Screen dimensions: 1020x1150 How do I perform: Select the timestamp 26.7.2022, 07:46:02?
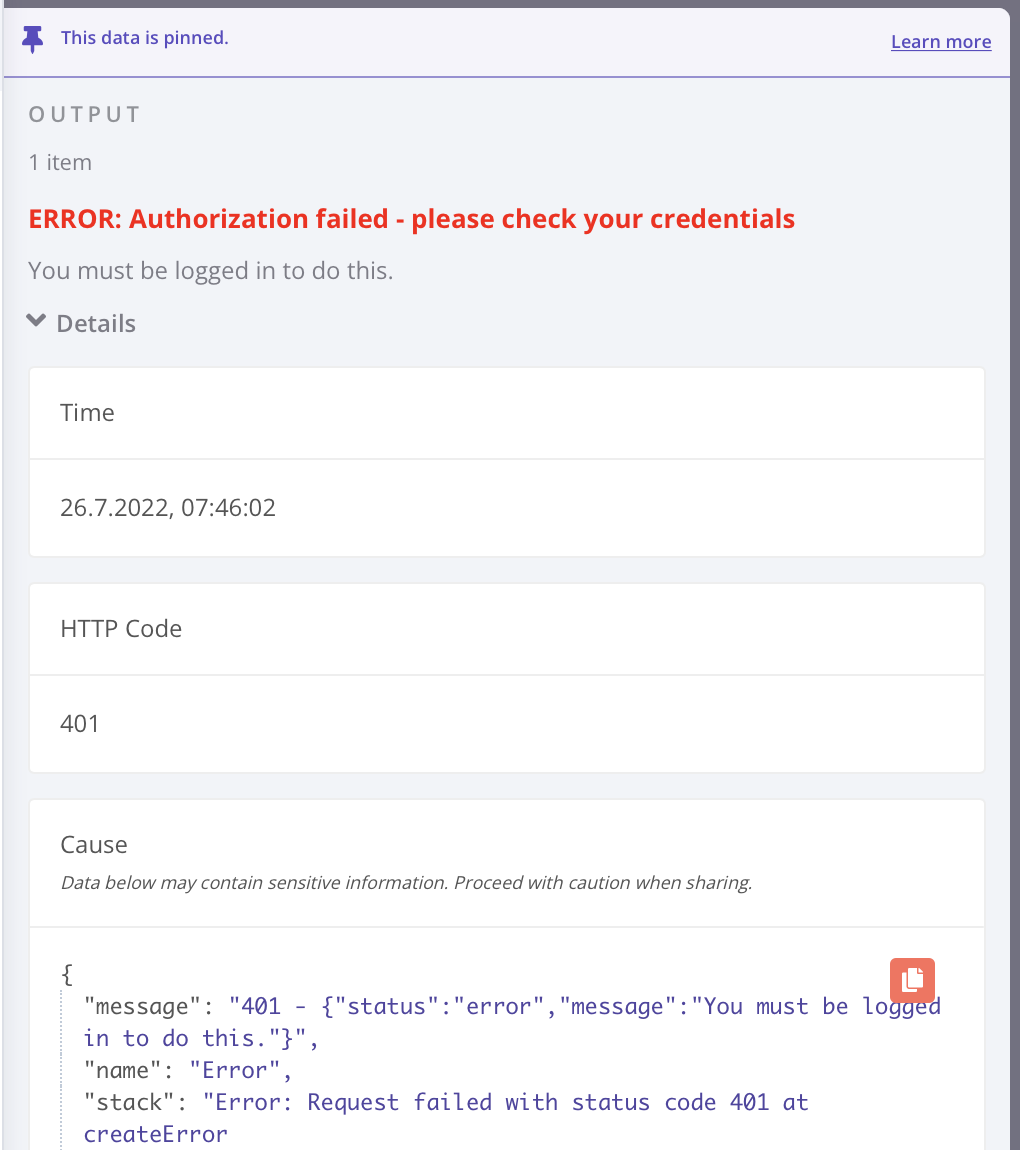(x=168, y=507)
